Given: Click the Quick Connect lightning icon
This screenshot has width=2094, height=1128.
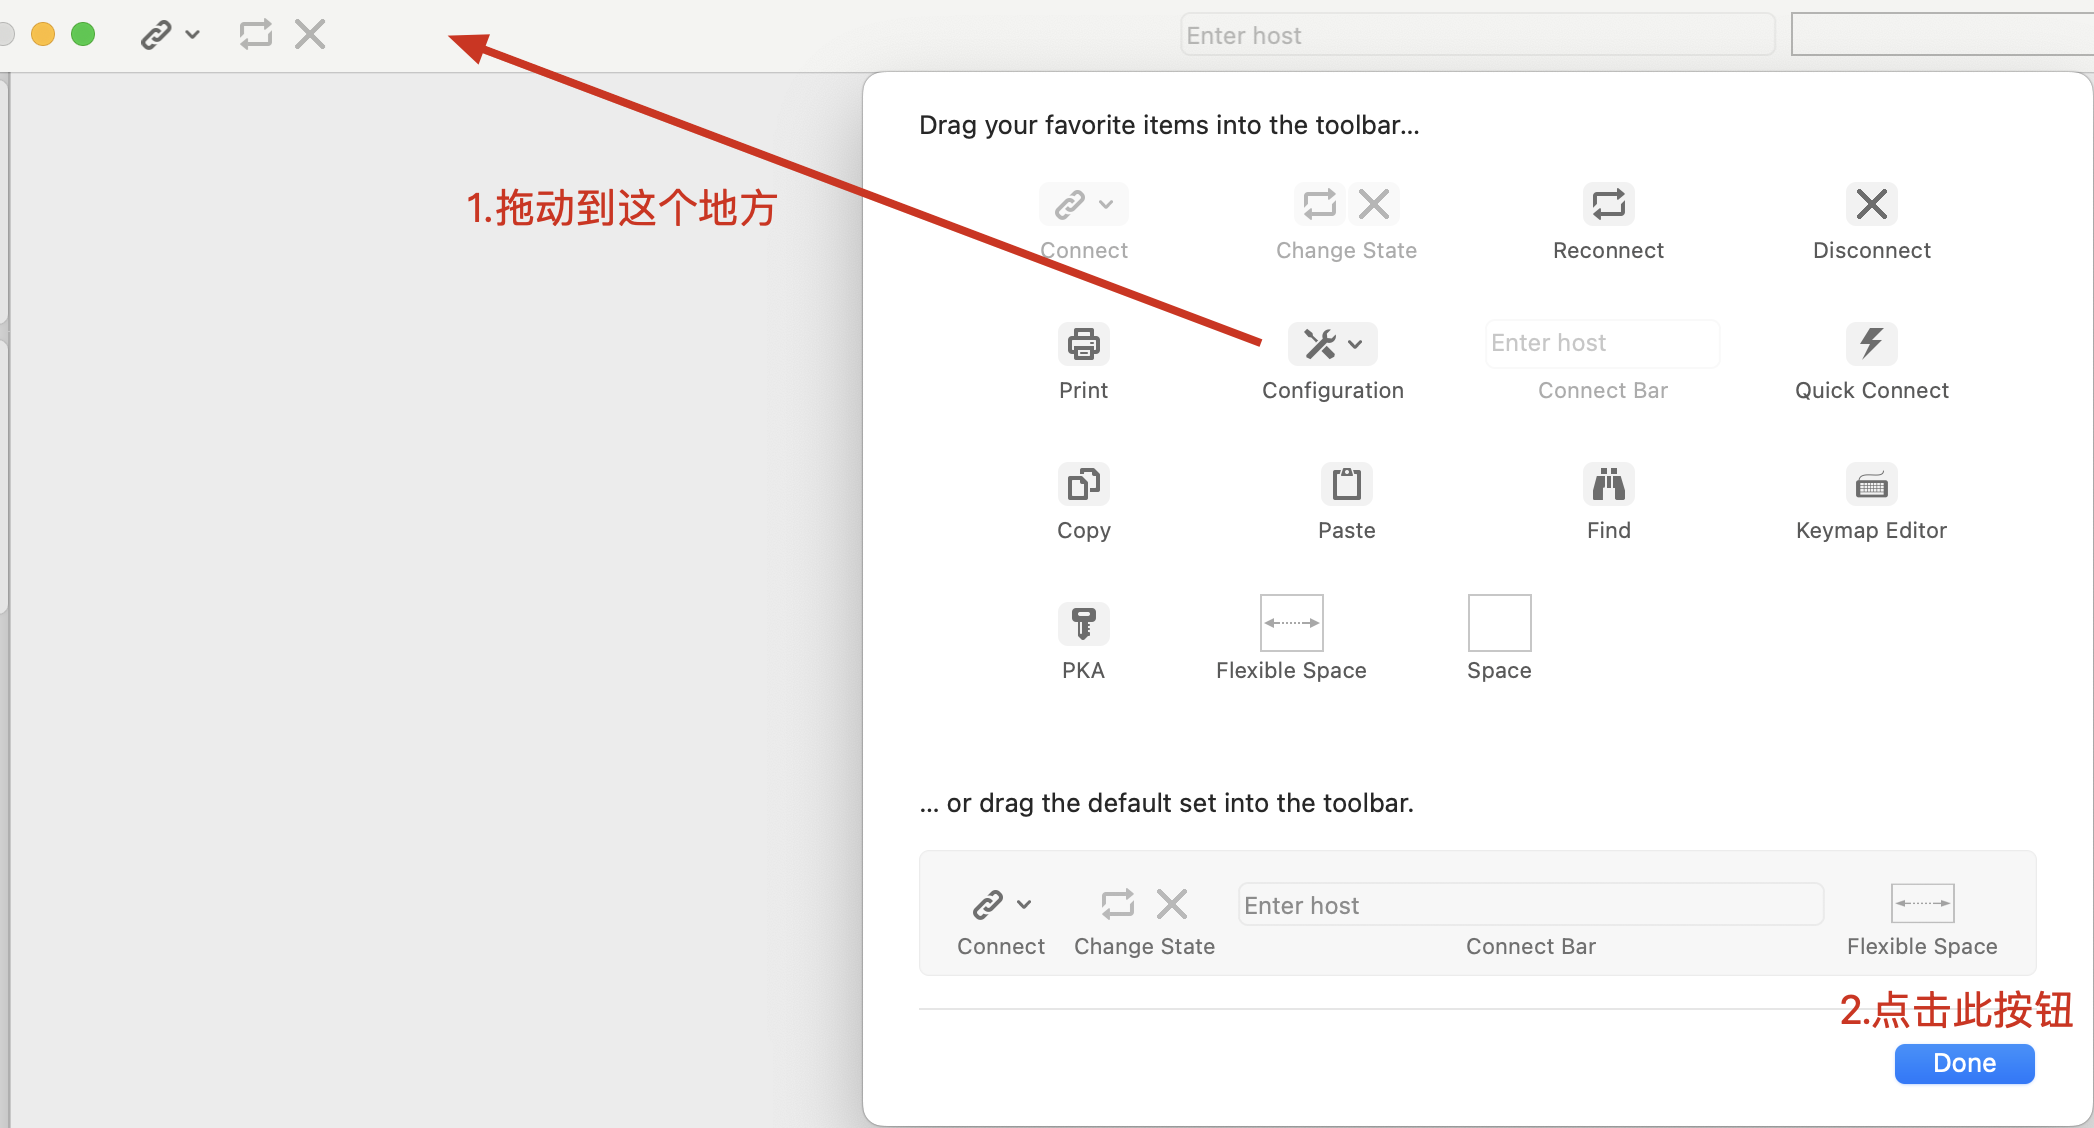Looking at the screenshot, I should (x=1871, y=344).
